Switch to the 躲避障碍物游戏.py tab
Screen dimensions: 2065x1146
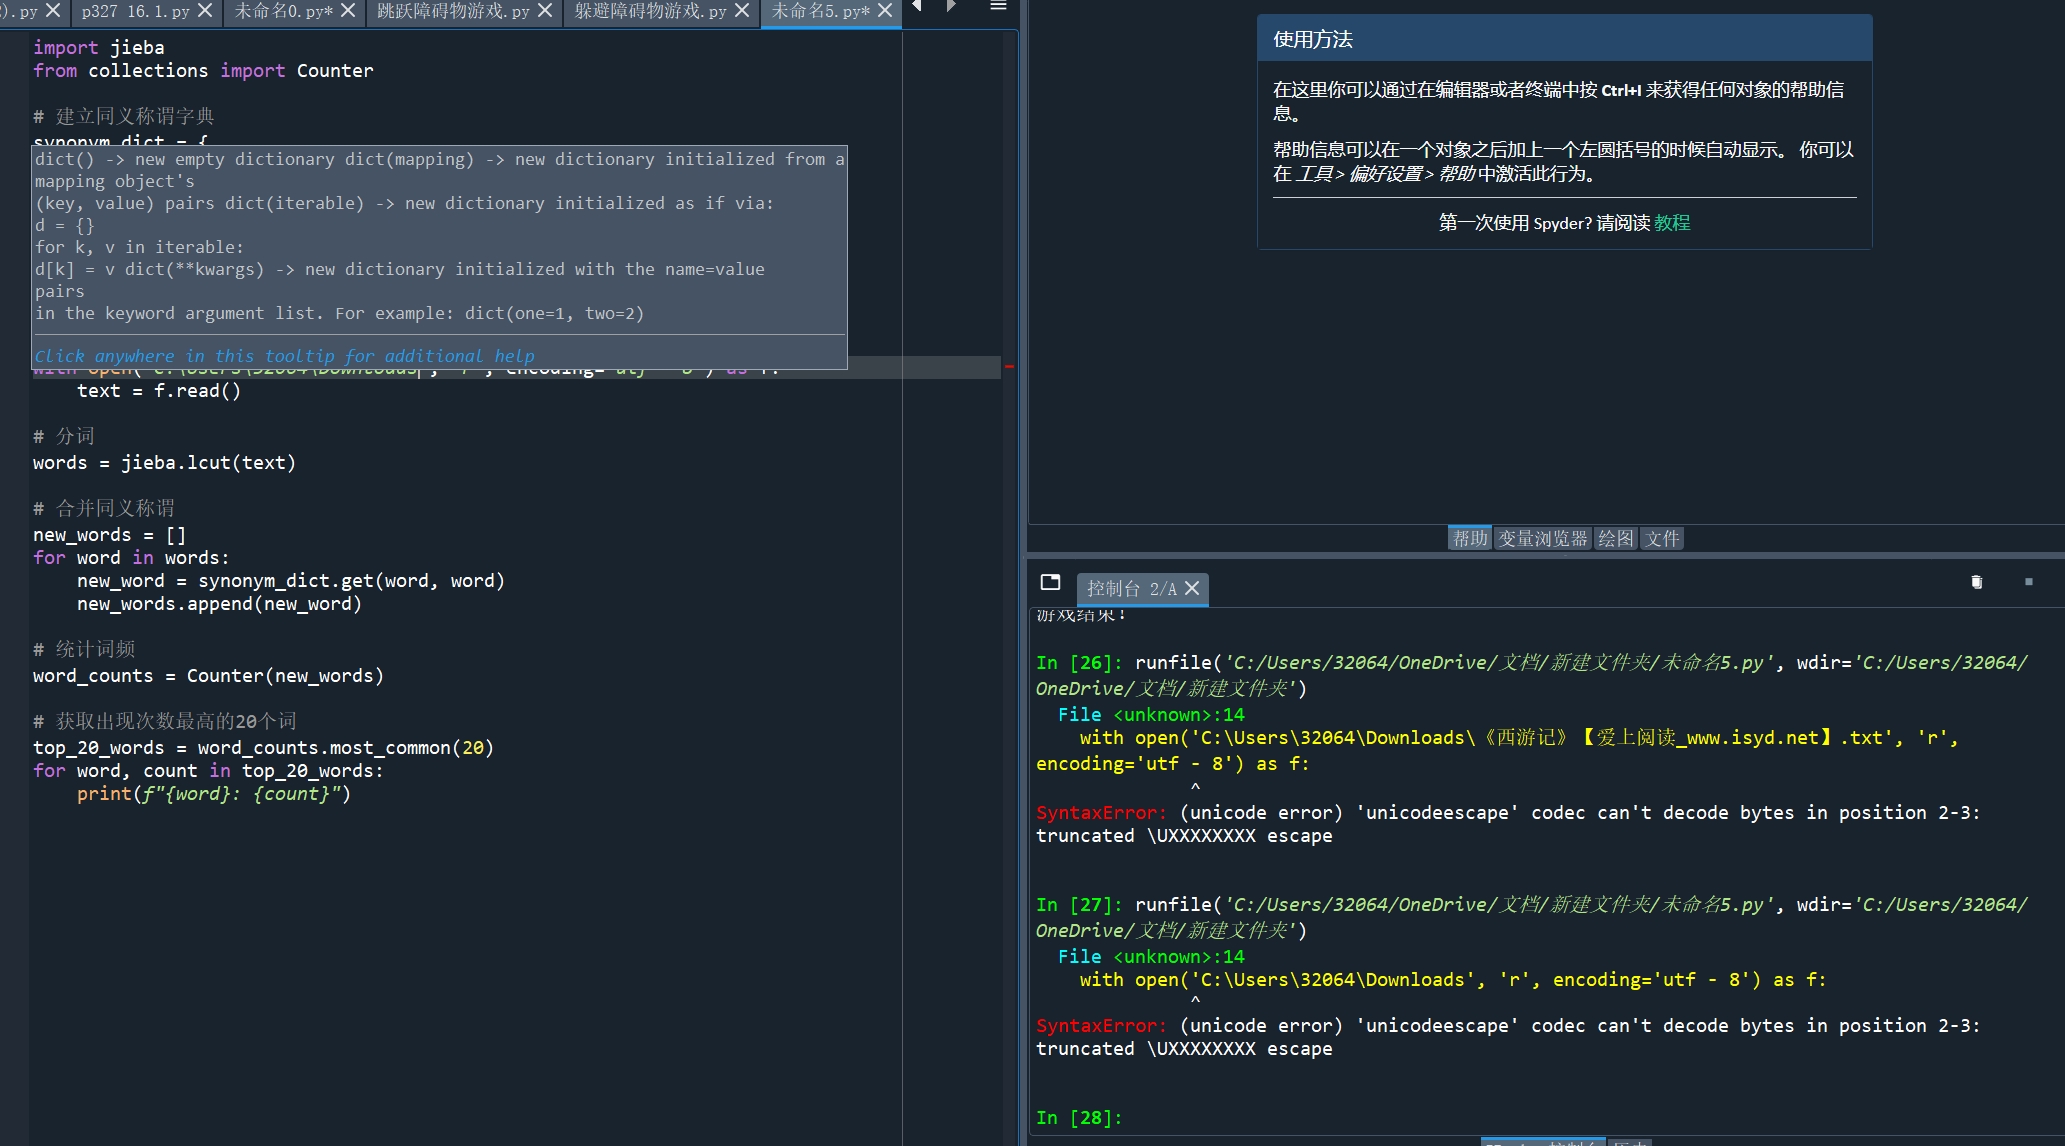point(650,11)
